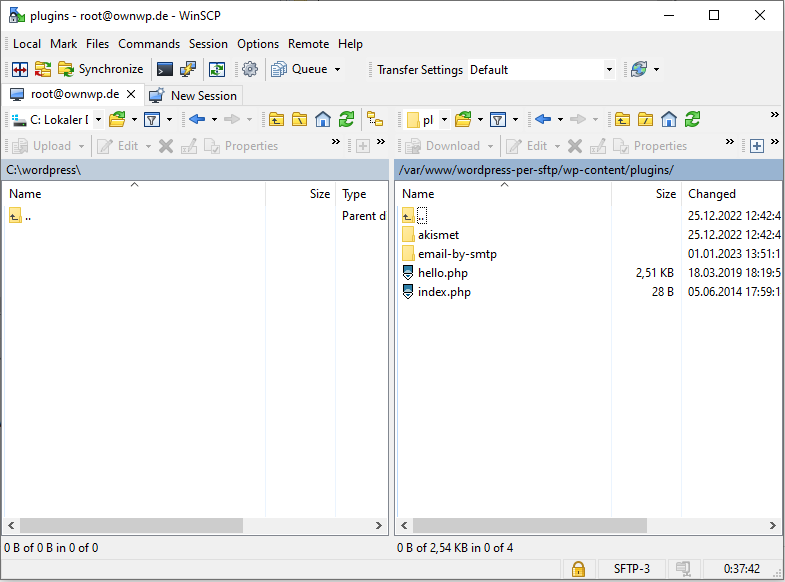Click remote Root Directory icon

coord(645,120)
